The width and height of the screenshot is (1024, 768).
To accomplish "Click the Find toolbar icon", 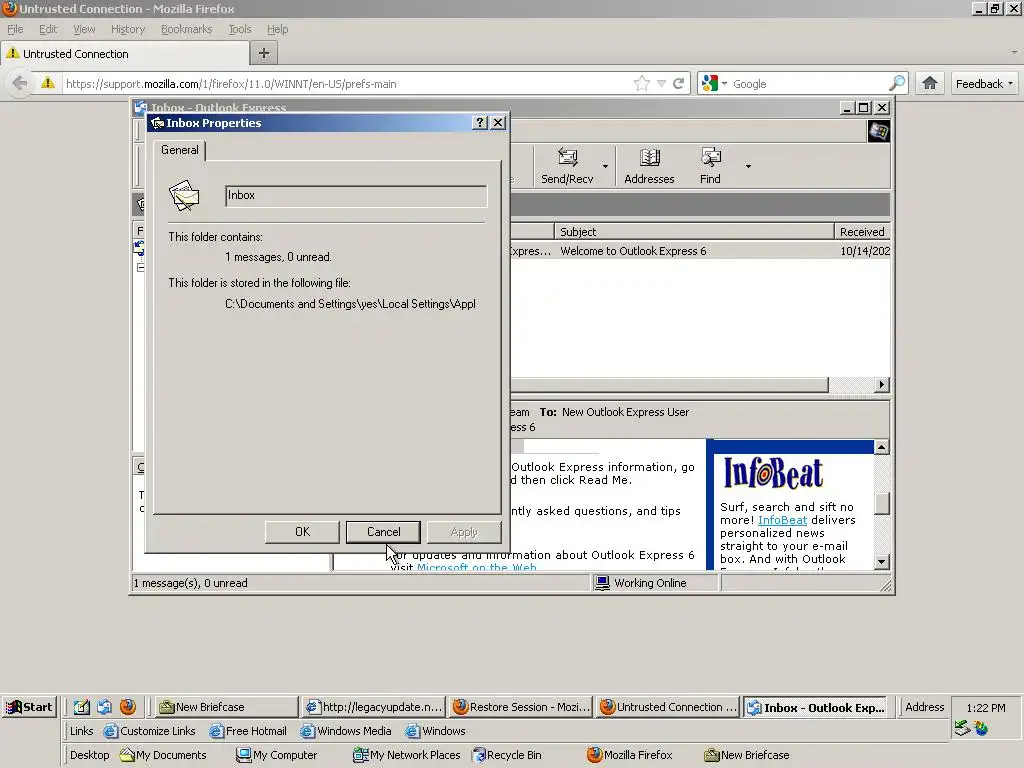I will click(711, 166).
